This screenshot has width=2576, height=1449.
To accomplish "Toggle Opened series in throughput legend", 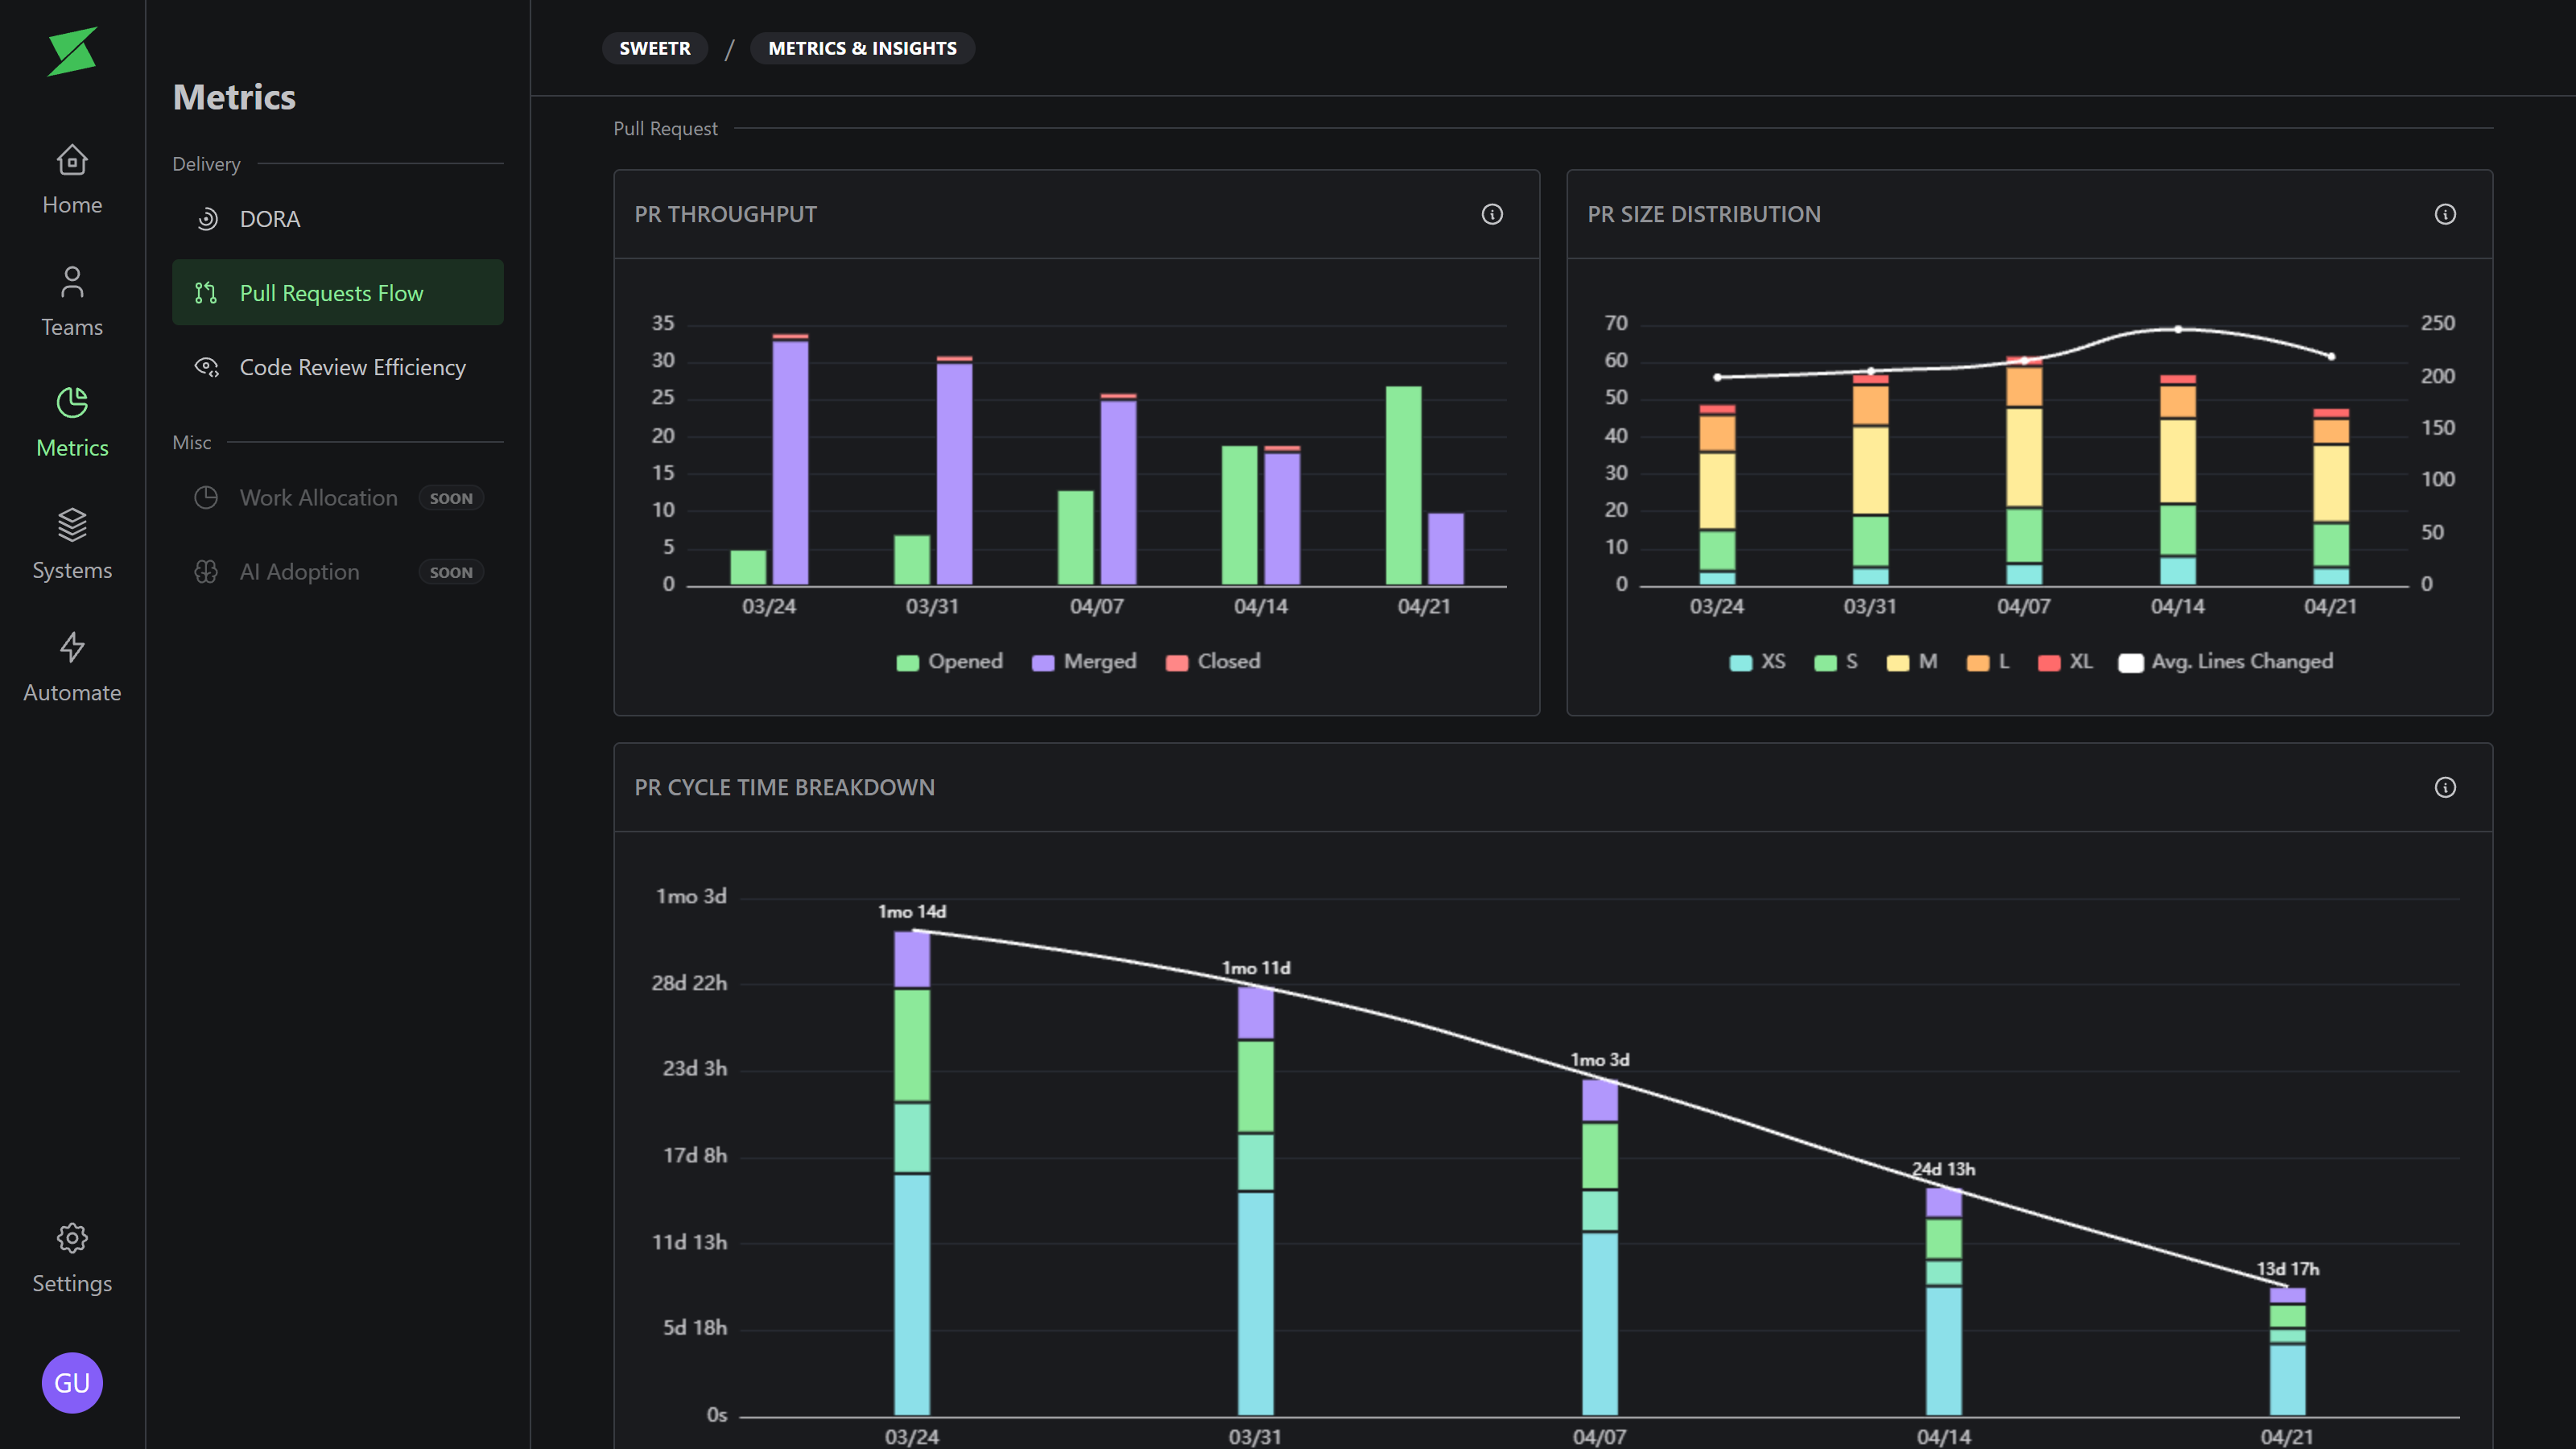I will tap(949, 662).
